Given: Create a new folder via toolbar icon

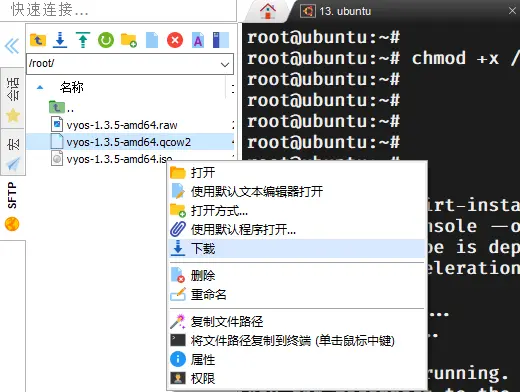Looking at the screenshot, I should [x=129, y=40].
